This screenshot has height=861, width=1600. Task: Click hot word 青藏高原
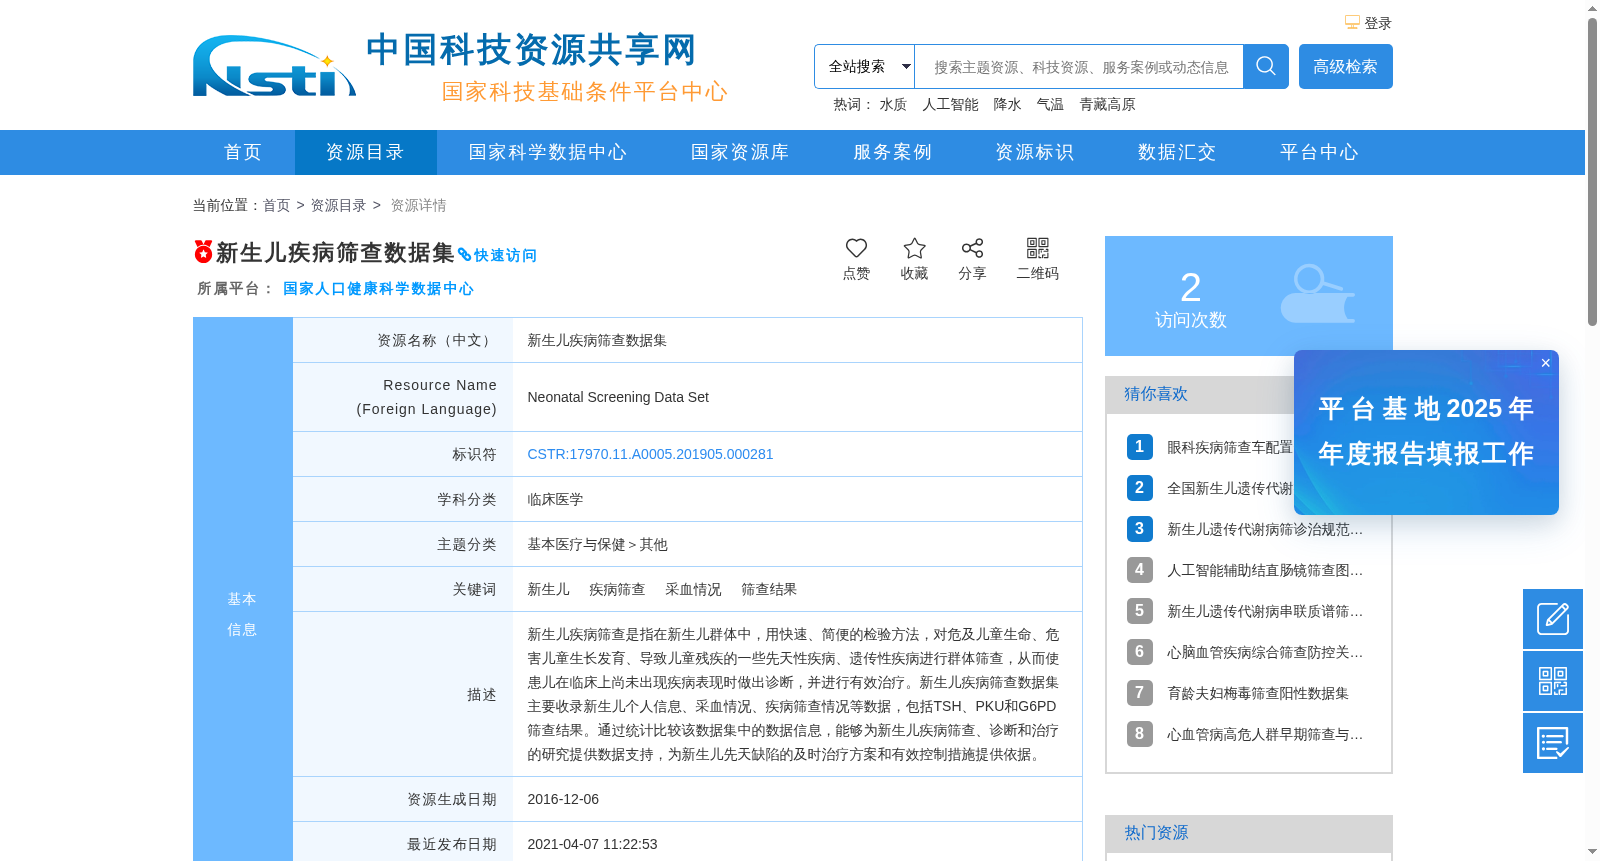[x=1107, y=104]
